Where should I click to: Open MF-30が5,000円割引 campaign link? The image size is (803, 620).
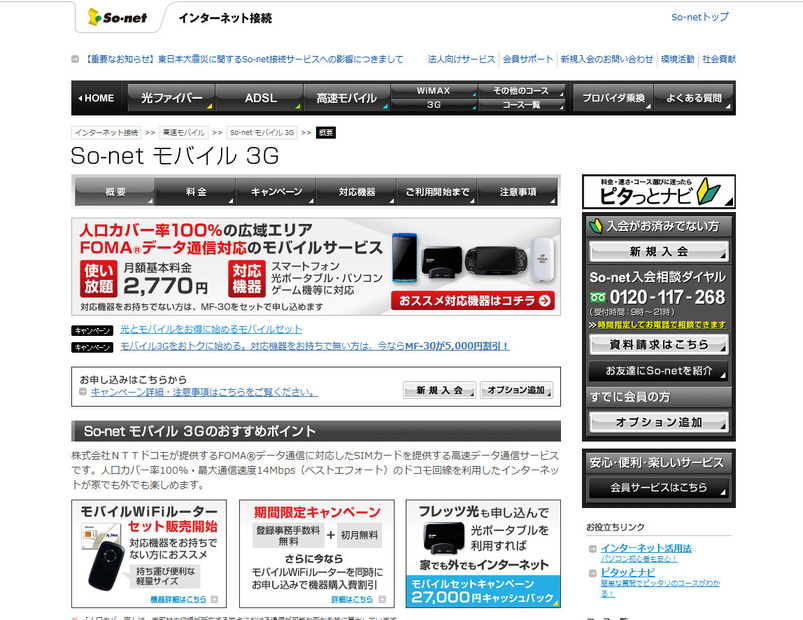[x=314, y=346]
